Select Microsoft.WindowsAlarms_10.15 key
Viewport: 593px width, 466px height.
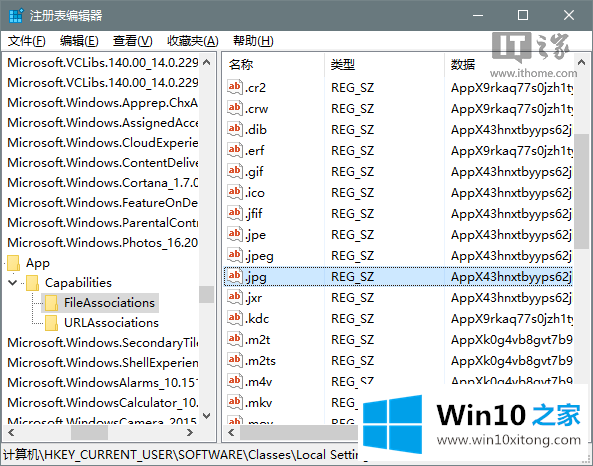102,383
